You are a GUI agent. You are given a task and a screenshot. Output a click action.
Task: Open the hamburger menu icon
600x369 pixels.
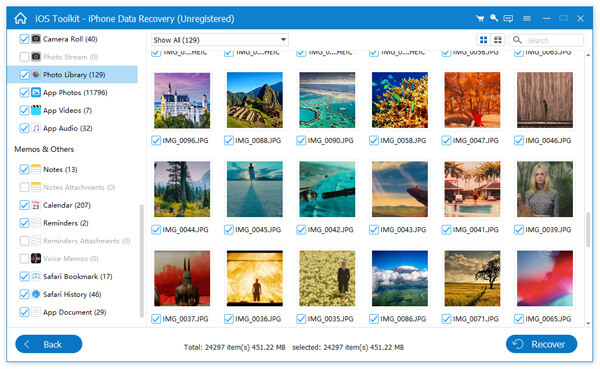click(527, 18)
